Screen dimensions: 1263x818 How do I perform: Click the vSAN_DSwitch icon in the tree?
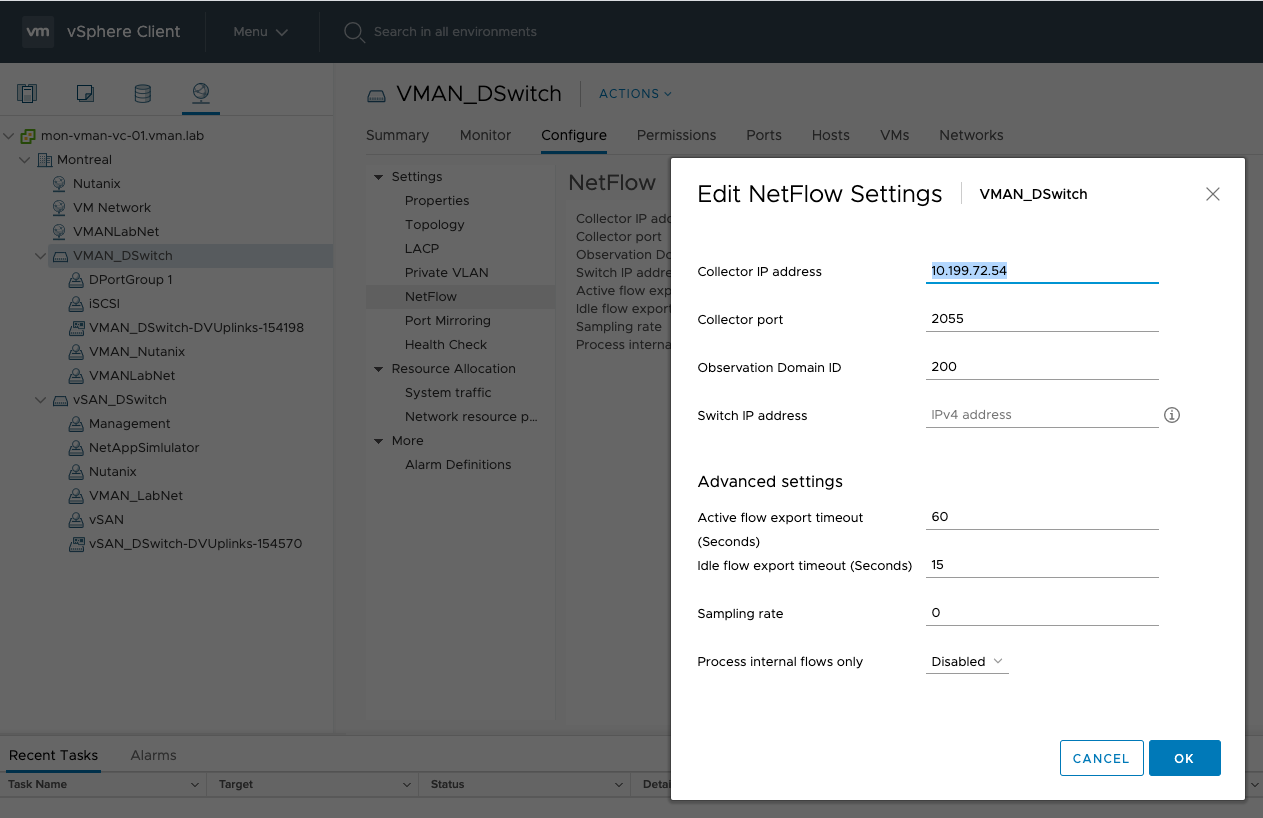(x=60, y=400)
